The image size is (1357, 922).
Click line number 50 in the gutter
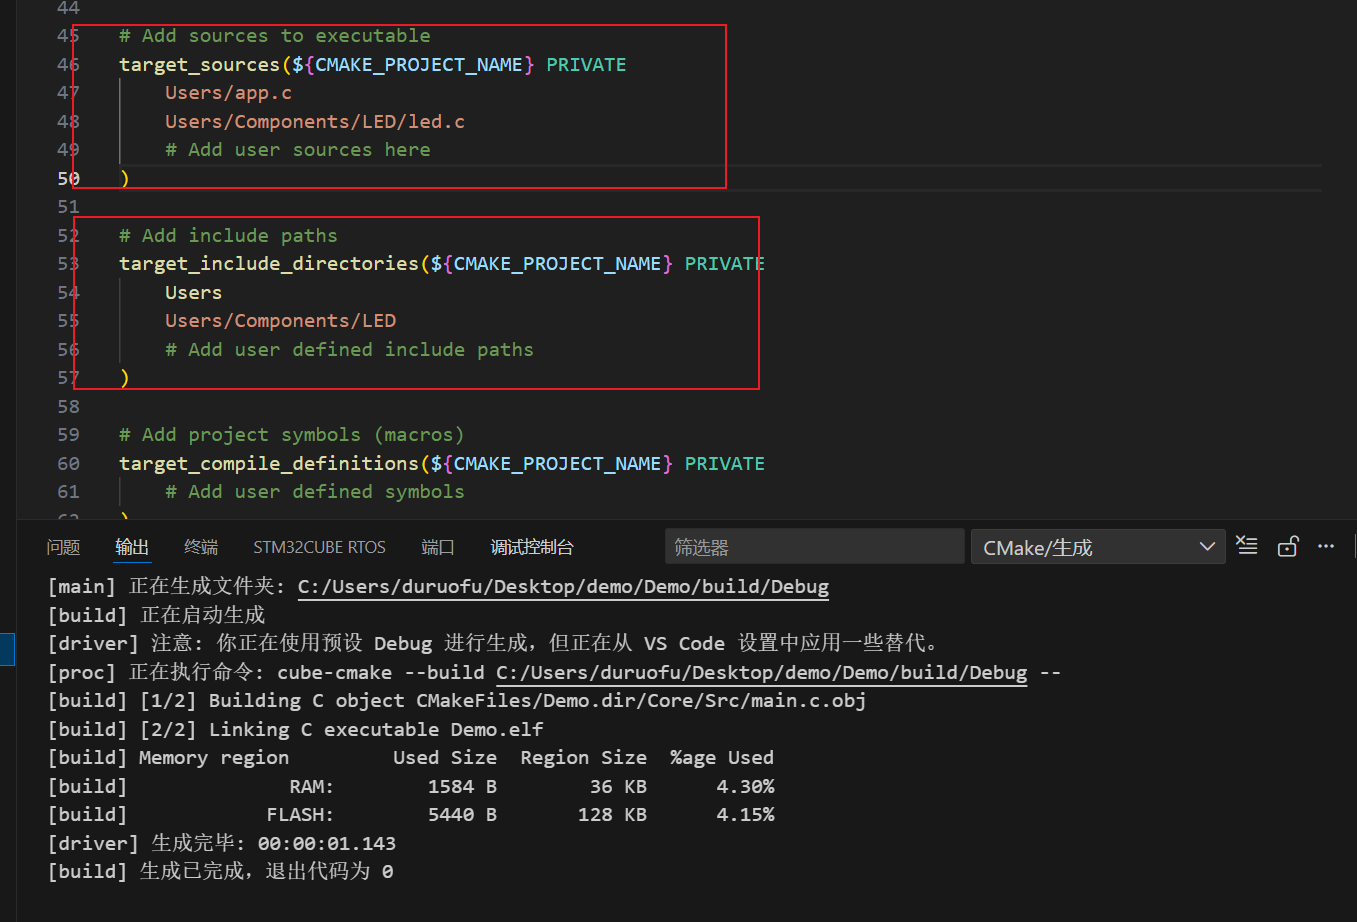(x=68, y=179)
